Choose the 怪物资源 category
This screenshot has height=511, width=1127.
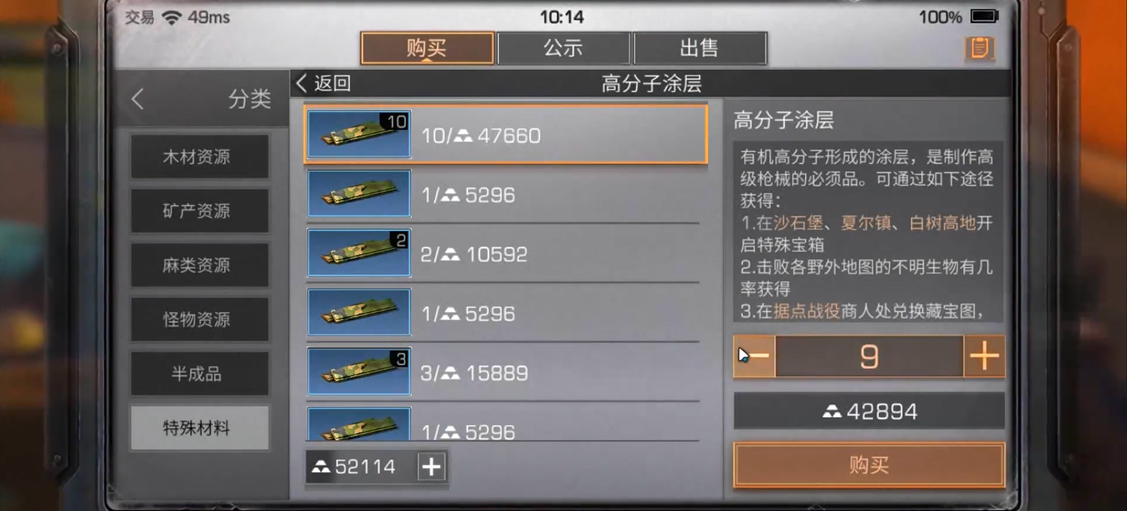(x=199, y=320)
